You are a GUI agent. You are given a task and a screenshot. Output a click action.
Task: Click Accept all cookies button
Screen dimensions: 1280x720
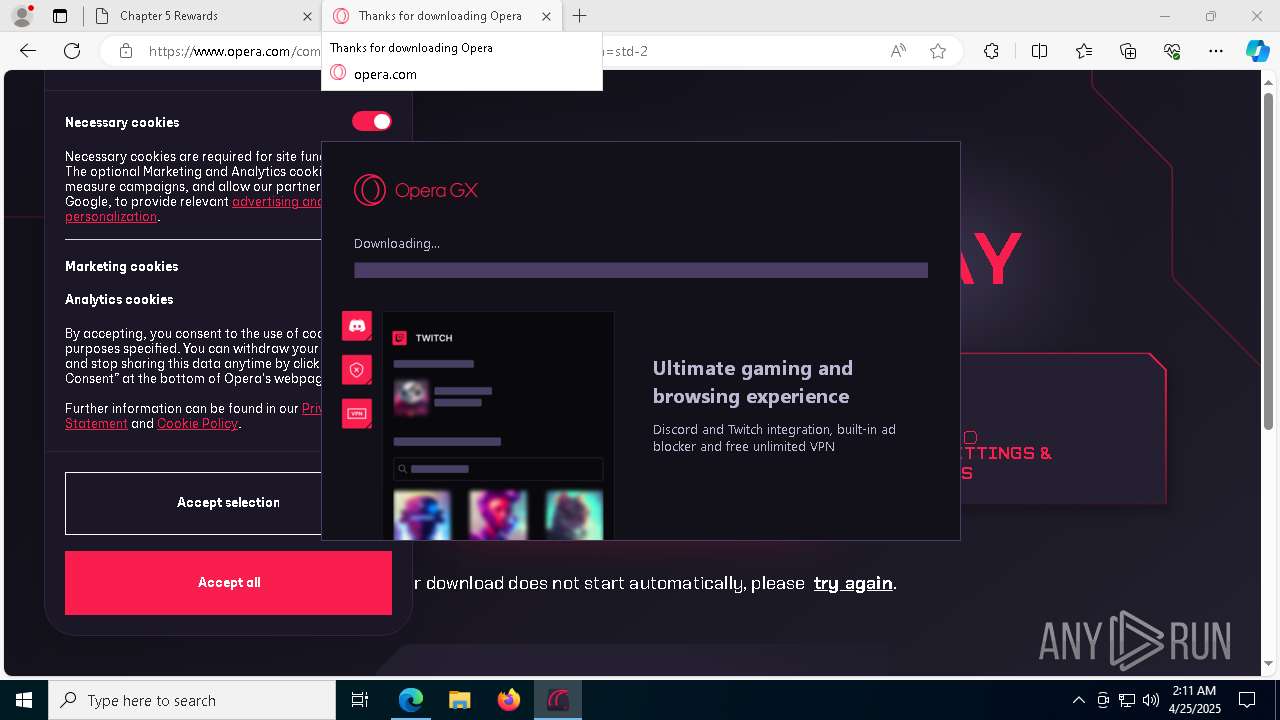point(228,583)
